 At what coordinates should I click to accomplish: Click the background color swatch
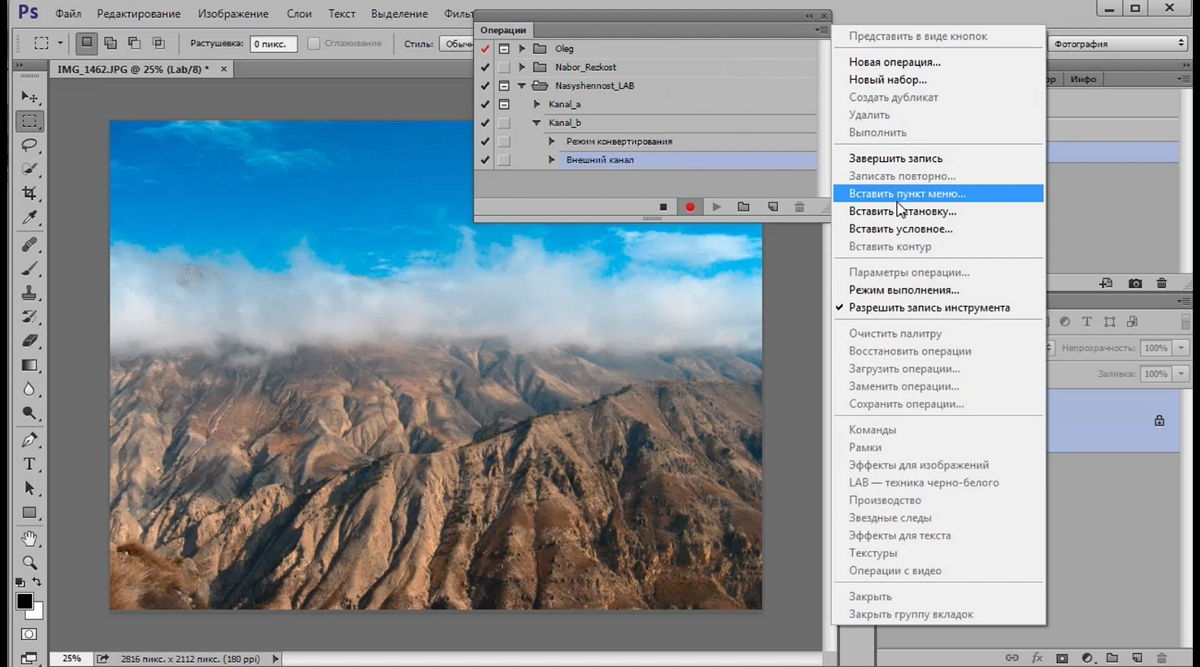coord(36,611)
